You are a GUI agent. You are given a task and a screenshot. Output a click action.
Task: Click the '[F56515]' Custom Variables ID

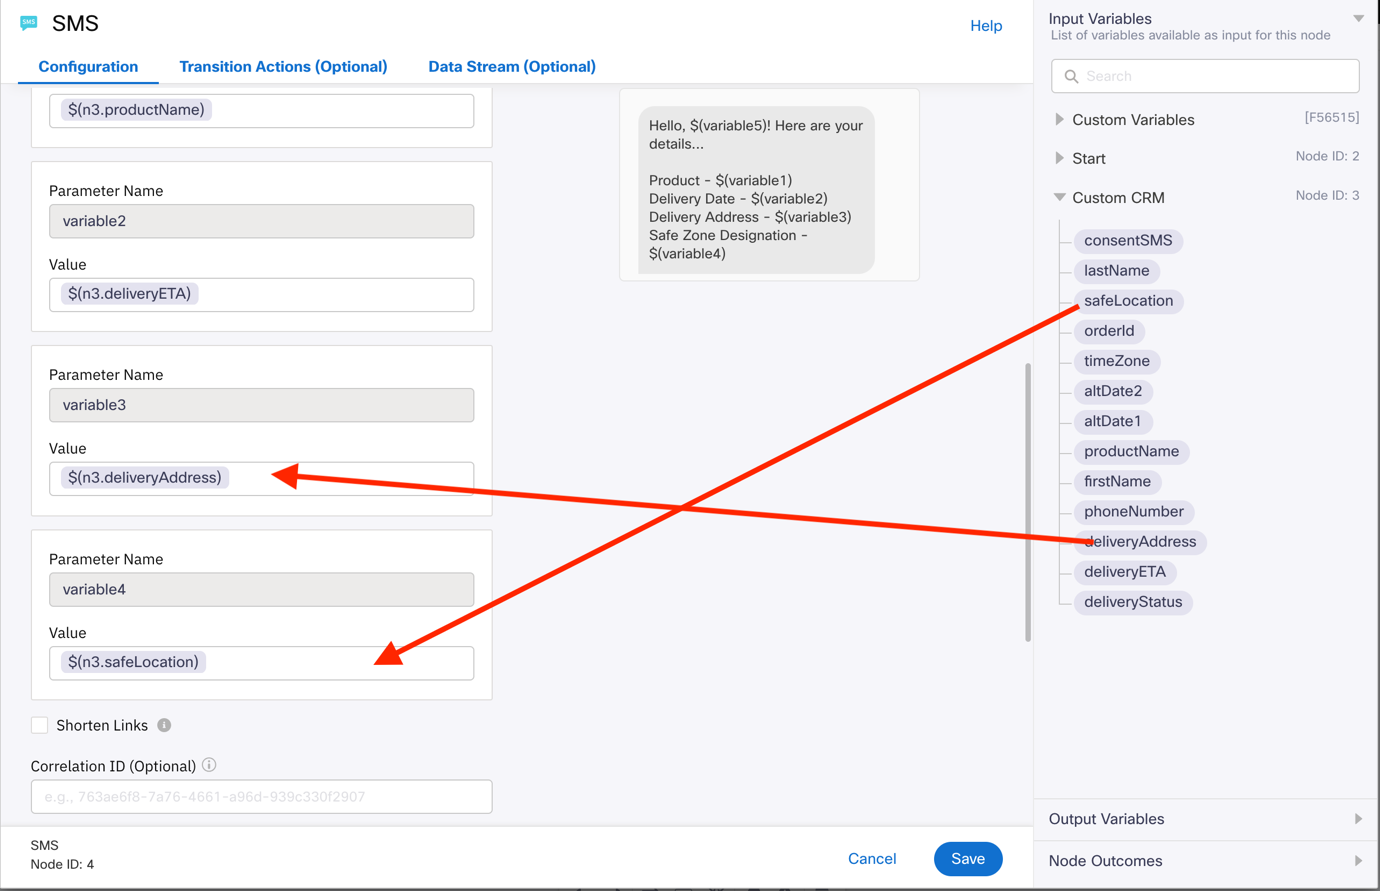click(1331, 117)
